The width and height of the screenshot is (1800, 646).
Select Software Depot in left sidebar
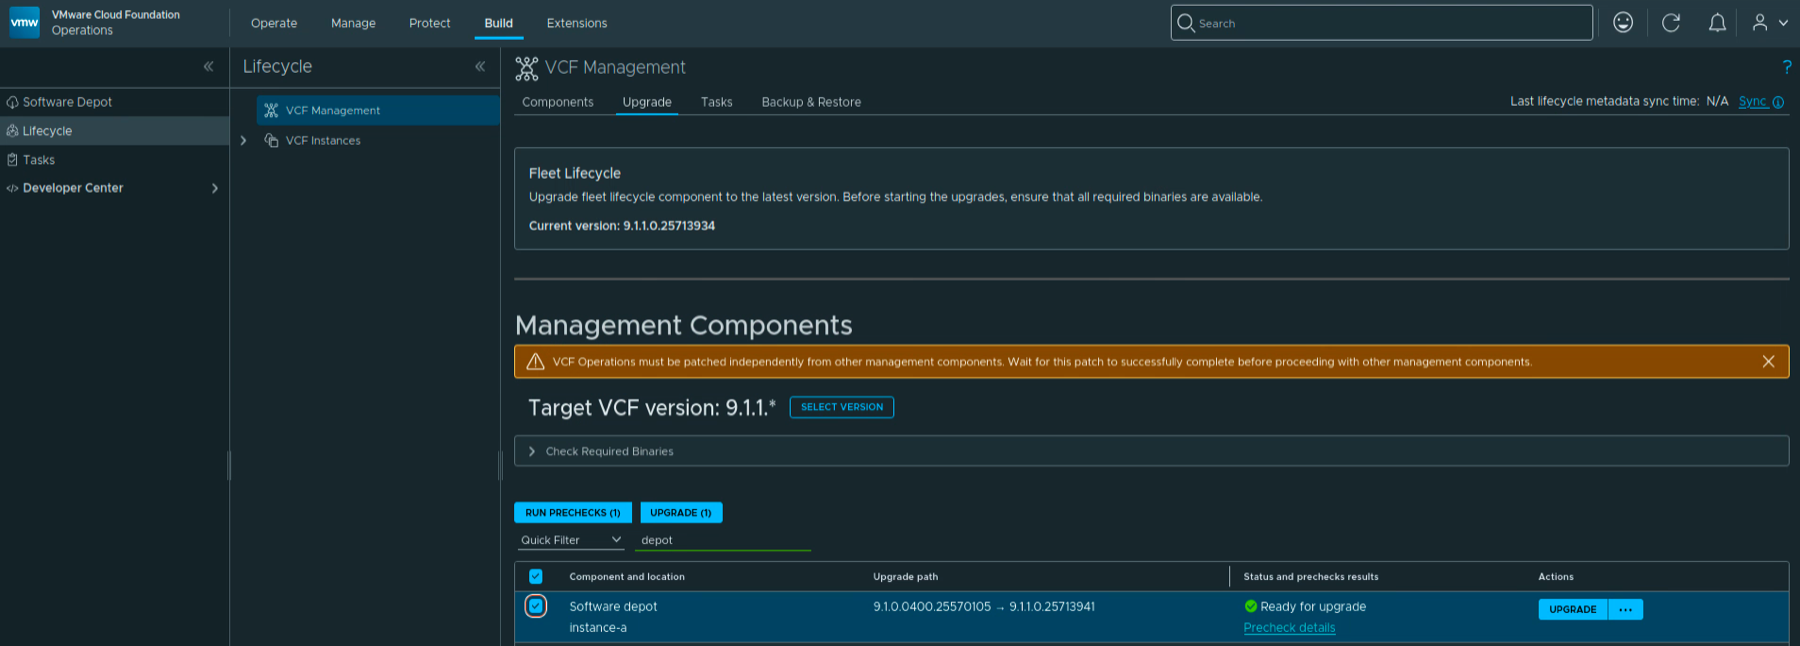pyautogui.click(x=67, y=102)
